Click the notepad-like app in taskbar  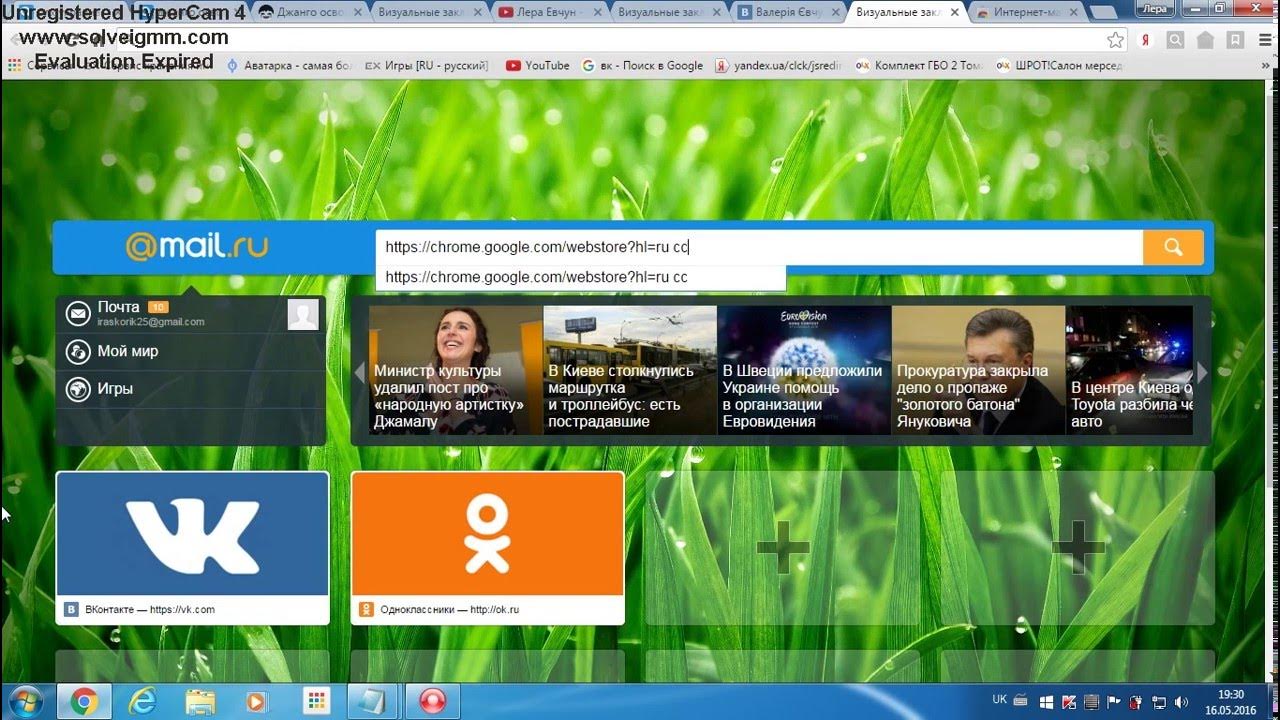[x=374, y=702]
